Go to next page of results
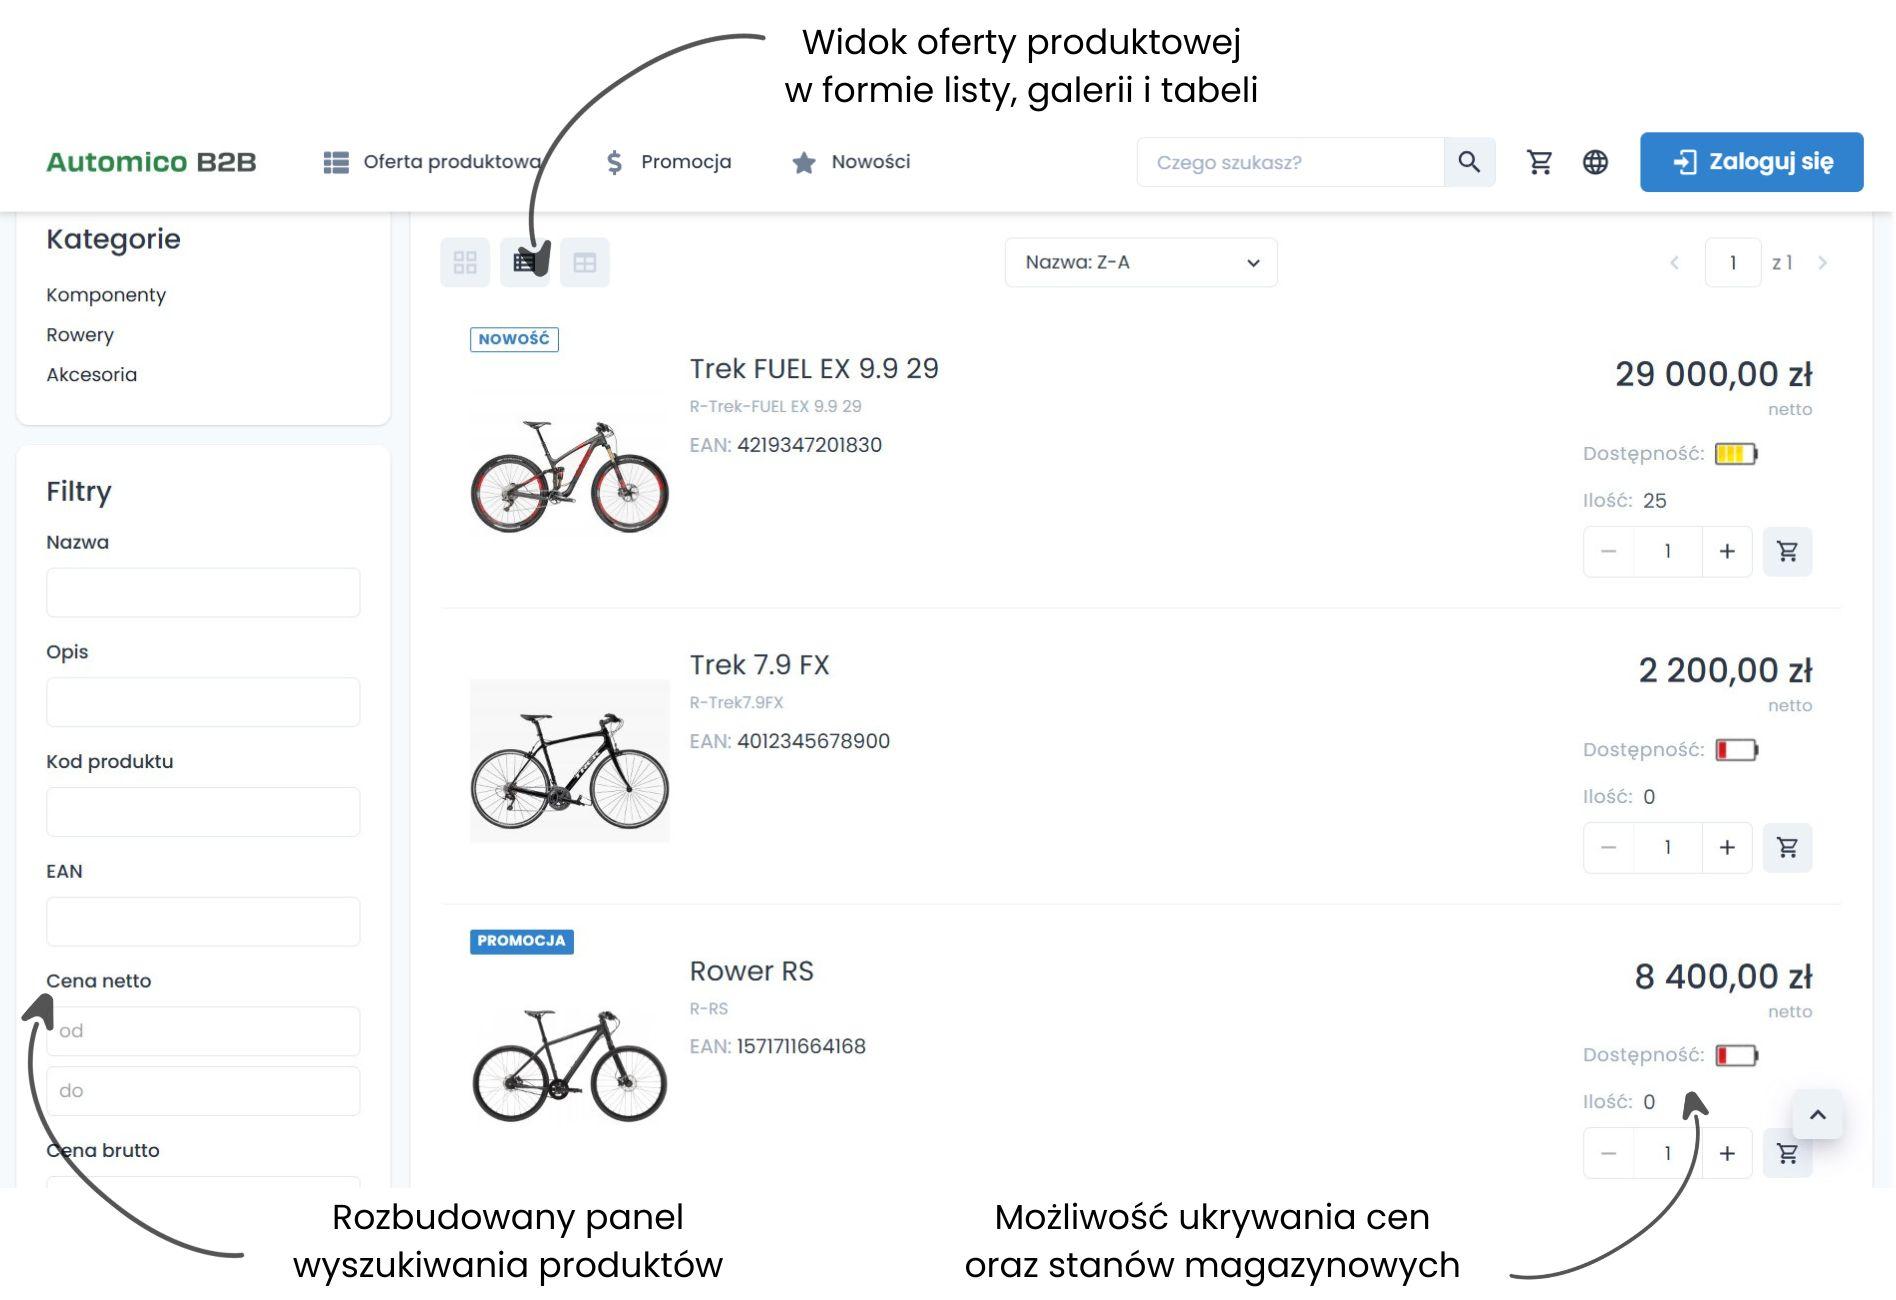 pyautogui.click(x=1822, y=263)
